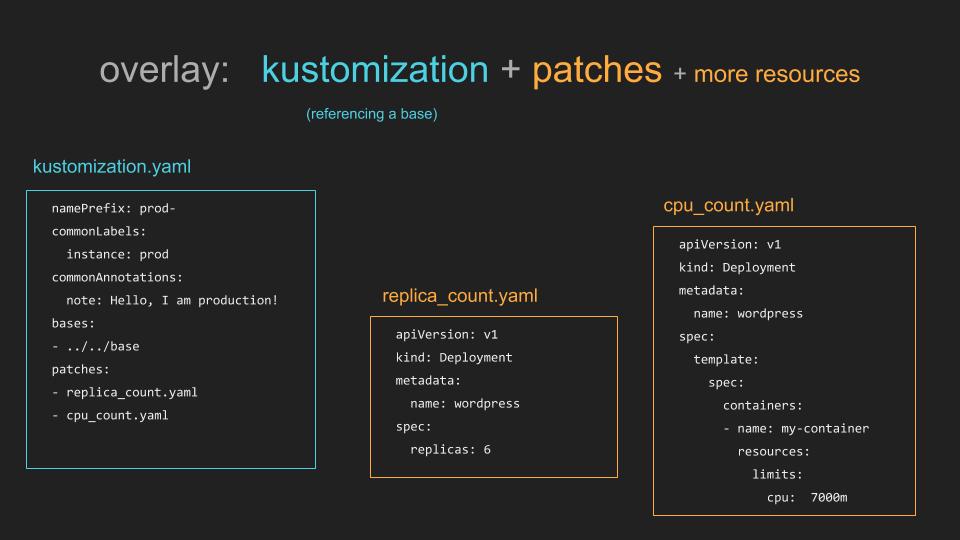Click the 'patches:' code line
Screen dimensions: 960x540
(80, 369)
